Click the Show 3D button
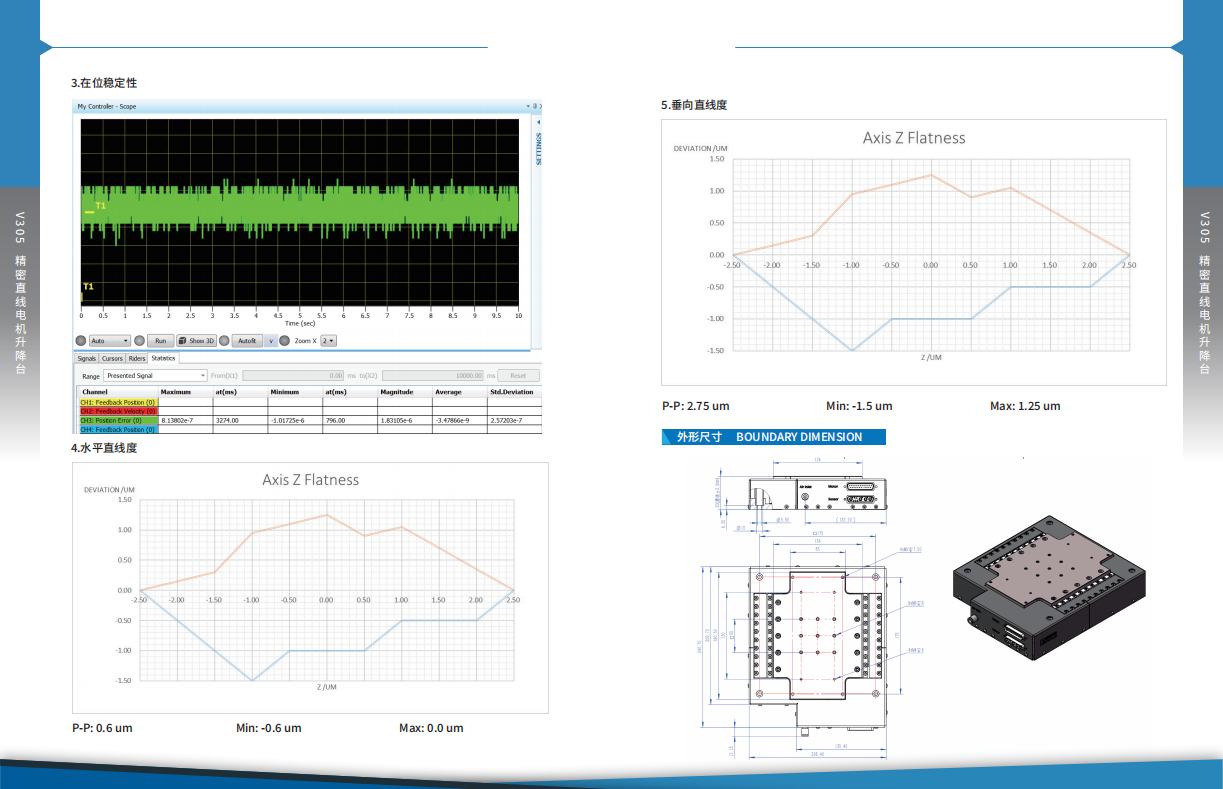Screen dimensions: 1223x789 tap(197, 340)
